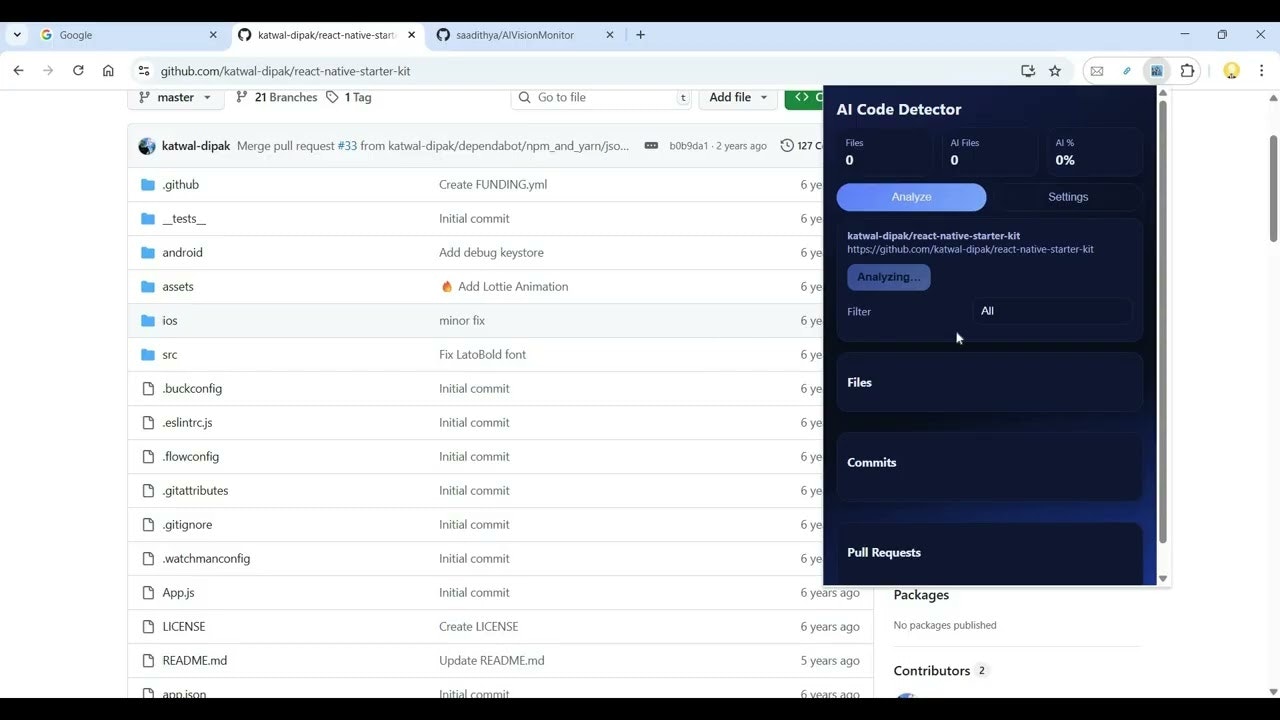Viewport: 1280px width, 720px height.
Task: Open the Filter dropdown showing All
Action: [x=1052, y=311]
